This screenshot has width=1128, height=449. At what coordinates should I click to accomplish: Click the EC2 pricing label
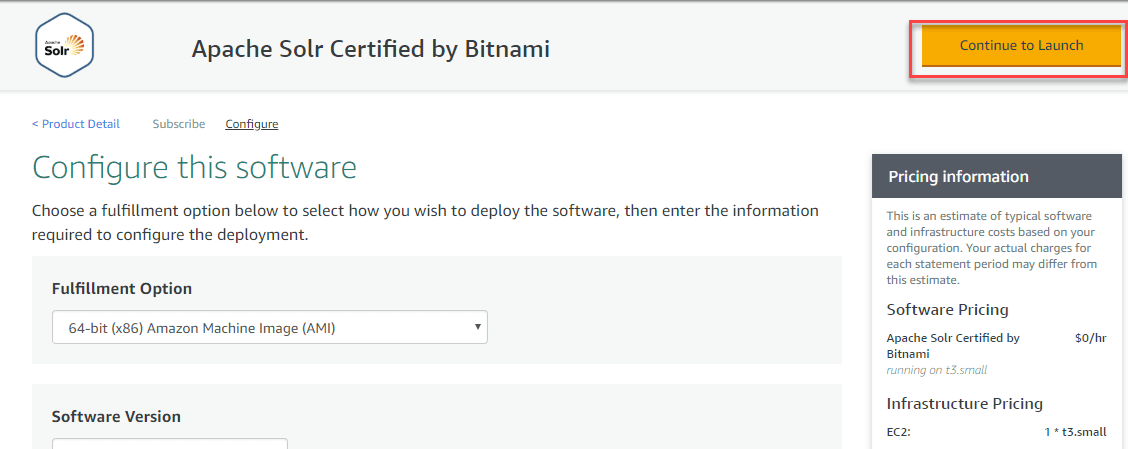899,432
